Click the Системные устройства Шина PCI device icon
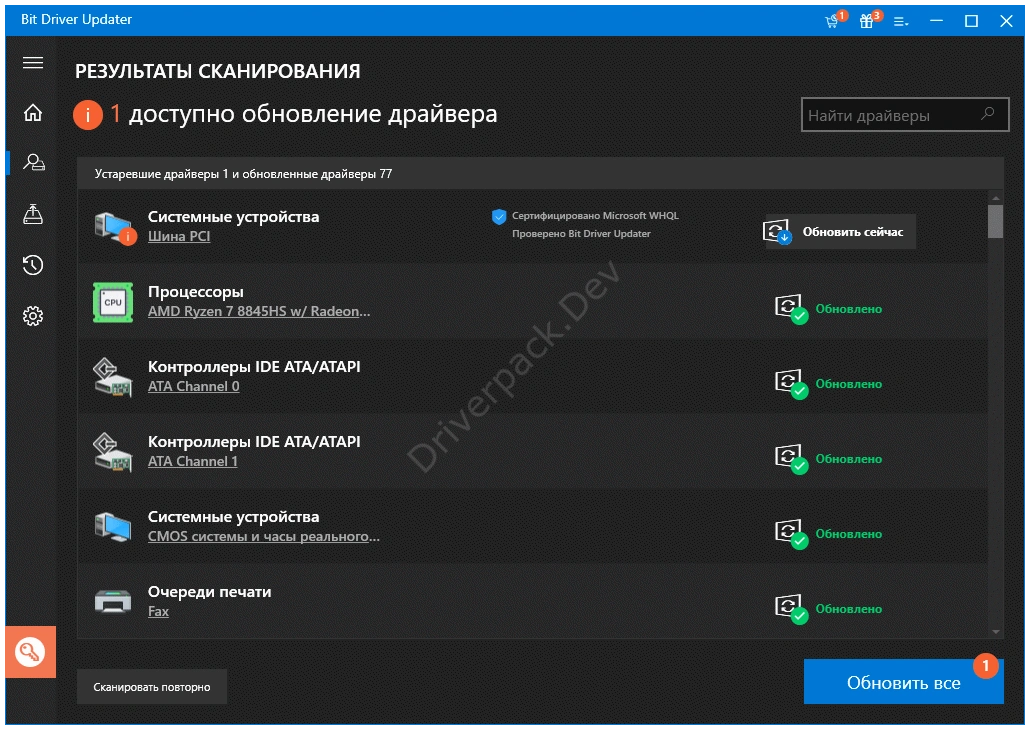The image size is (1028, 729). 114,228
